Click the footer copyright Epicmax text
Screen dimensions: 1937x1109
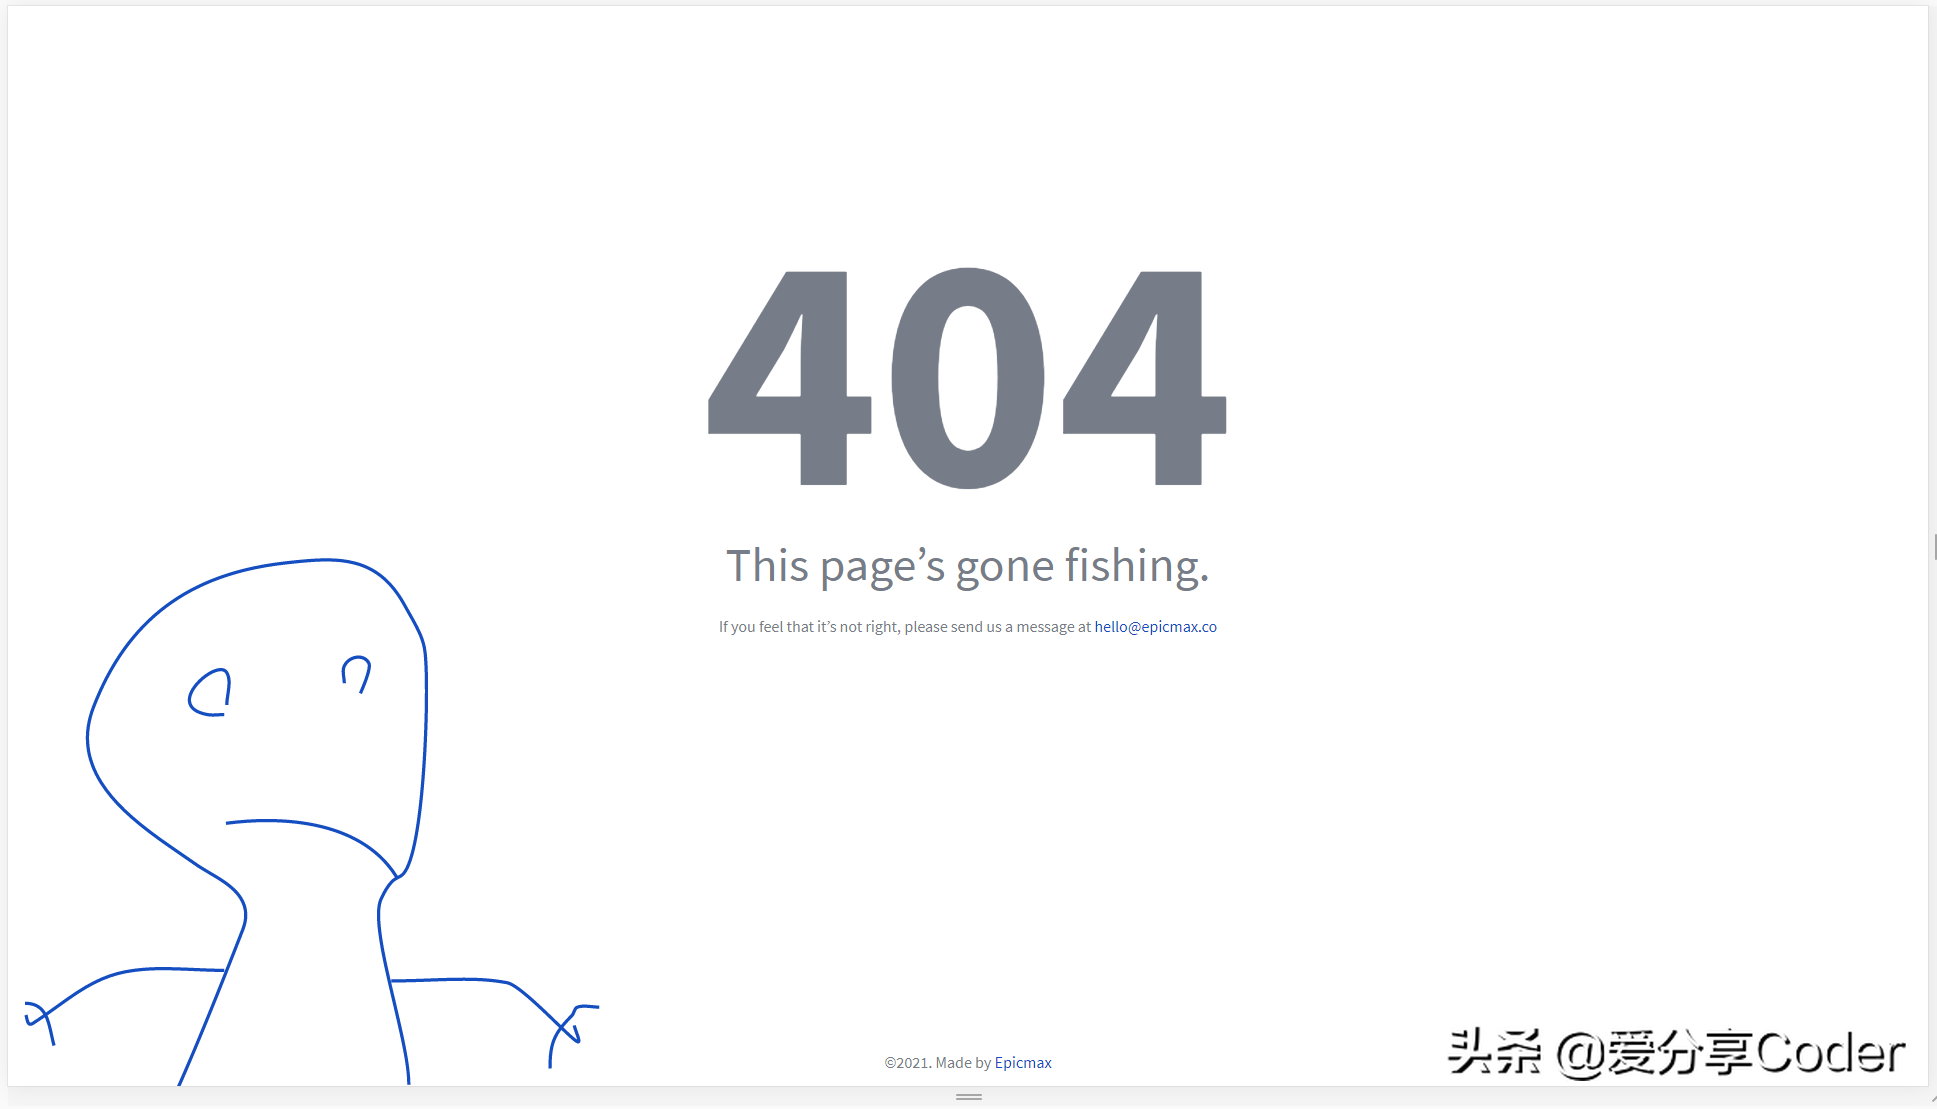click(x=1023, y=1061)
